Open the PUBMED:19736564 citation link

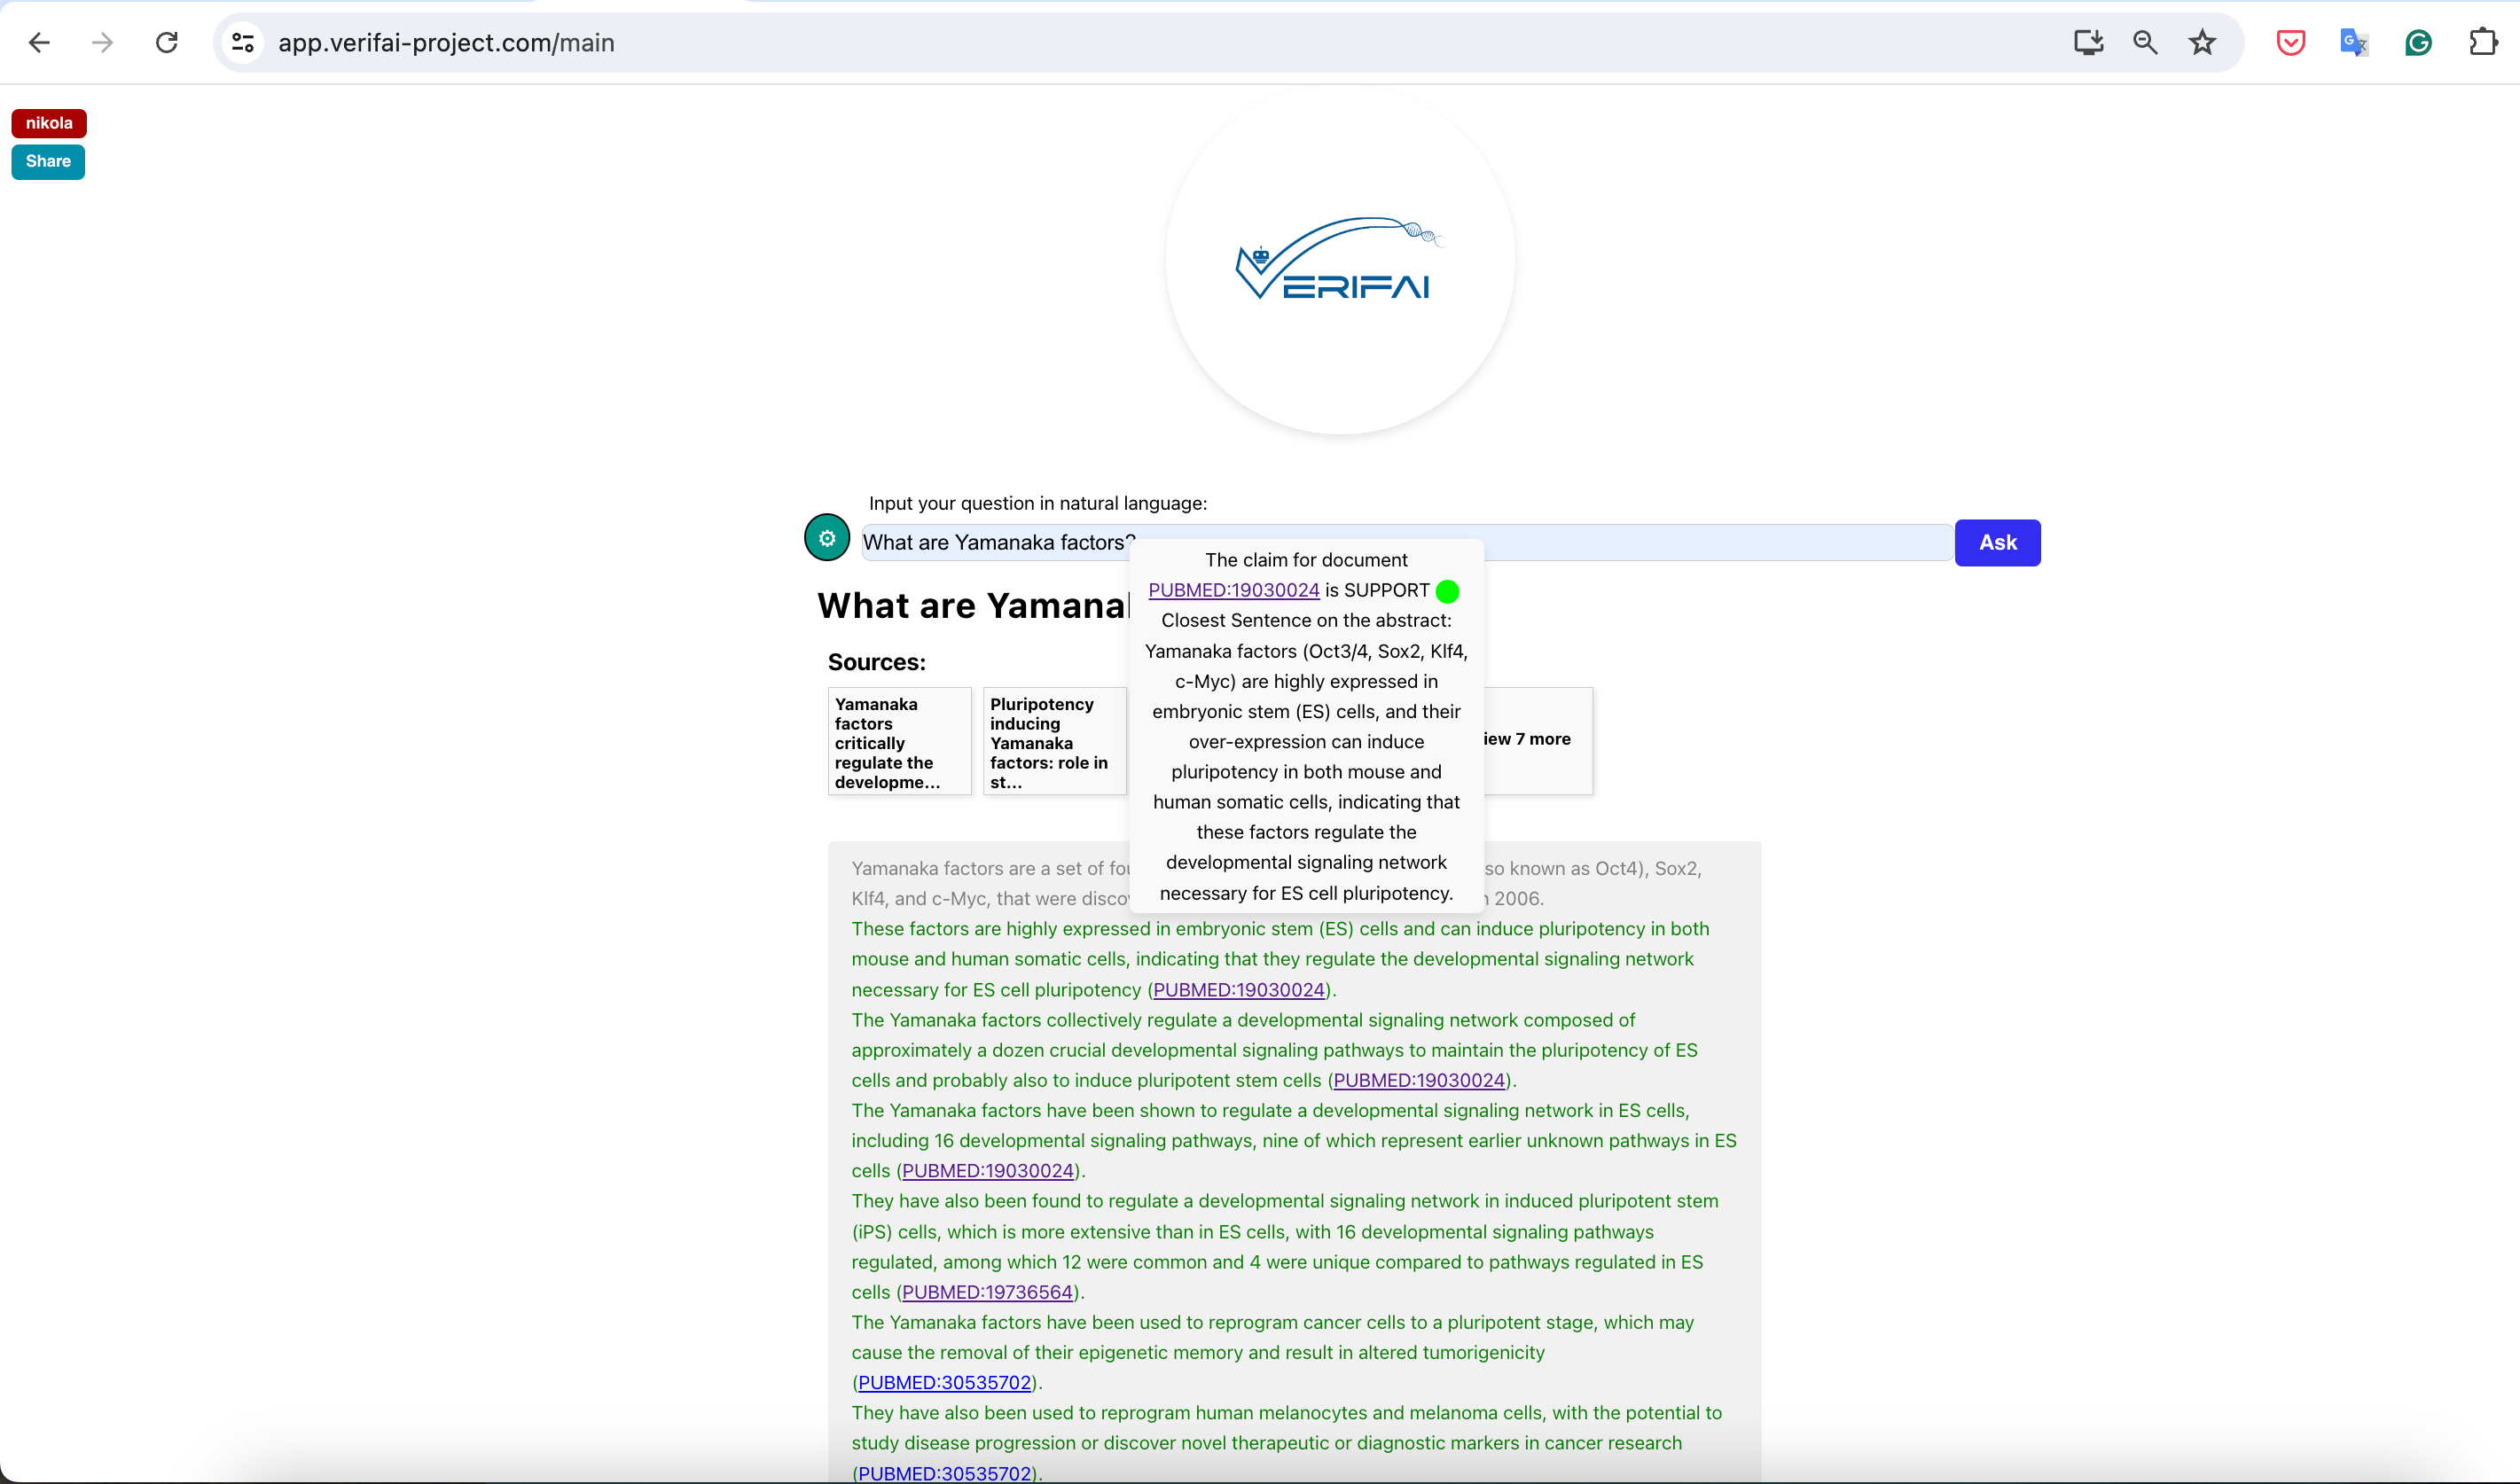986,1293
